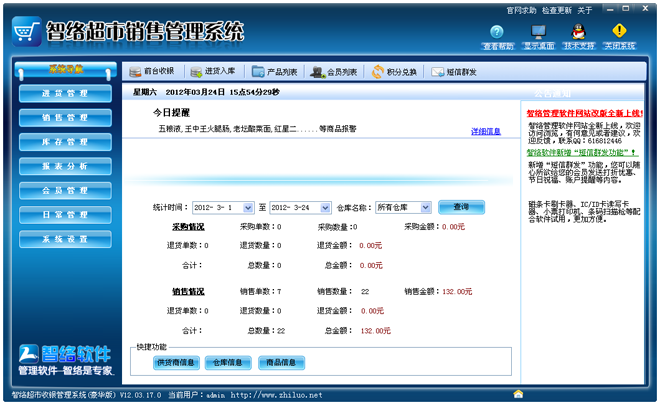Select 库存管理 in the sidebar
This screenshot has width=660, height=405.
click(x=65, y=142)
